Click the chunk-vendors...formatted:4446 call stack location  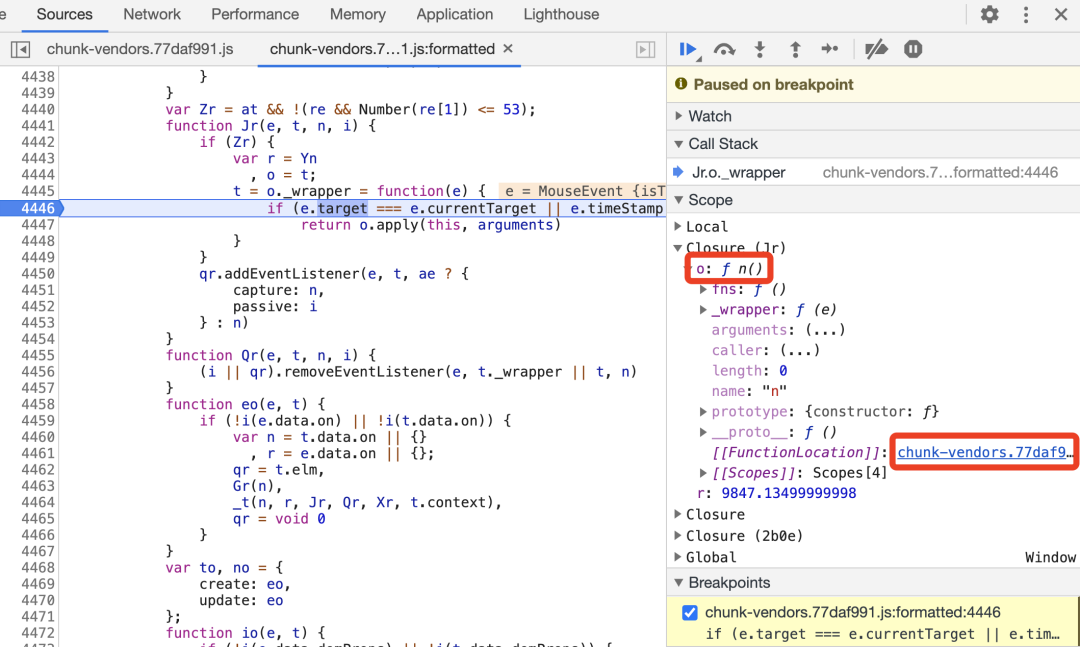click(x=940, y=172)
